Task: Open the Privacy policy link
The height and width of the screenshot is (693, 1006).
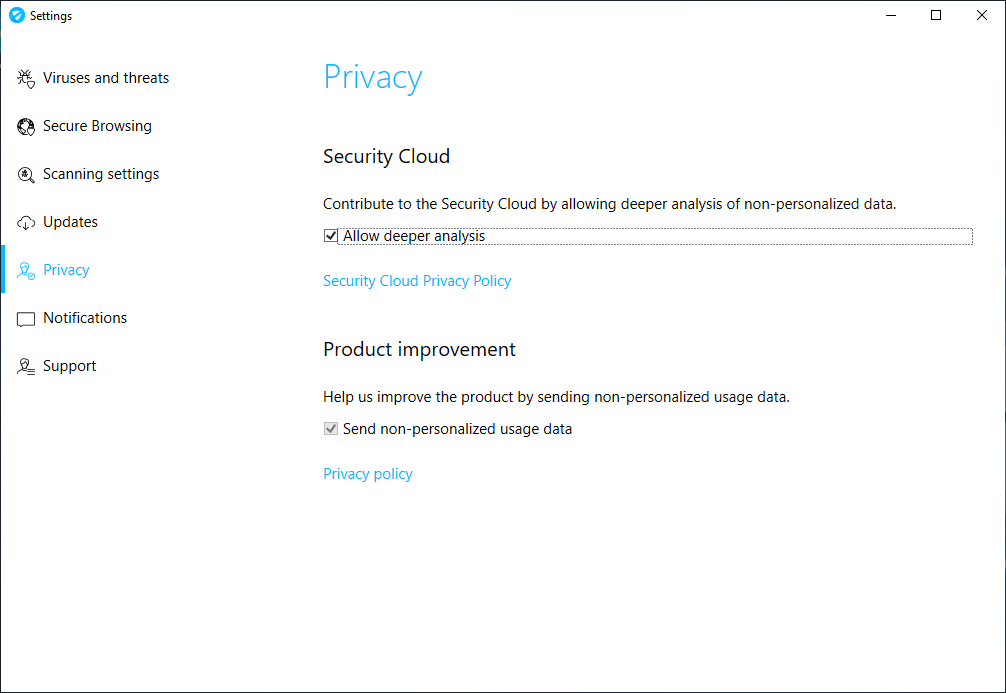Action: 368,474
